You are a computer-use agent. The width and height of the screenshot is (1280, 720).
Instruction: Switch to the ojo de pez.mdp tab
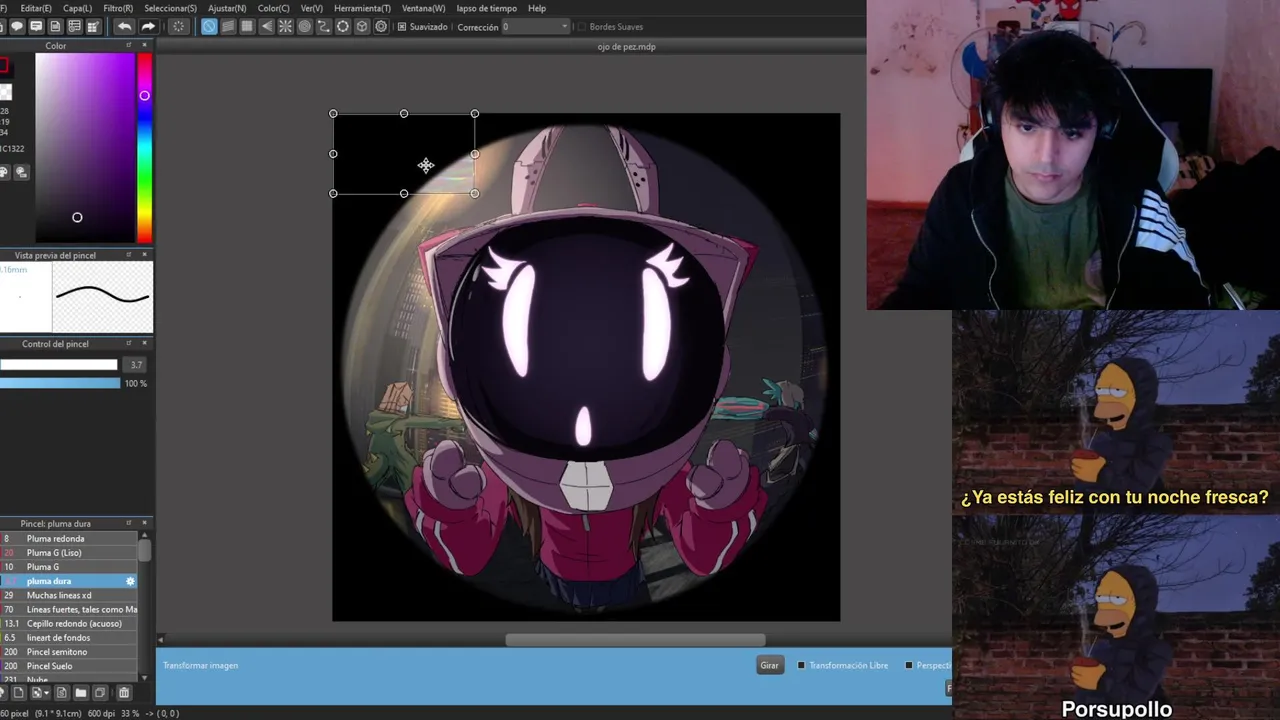coord(627,47)
